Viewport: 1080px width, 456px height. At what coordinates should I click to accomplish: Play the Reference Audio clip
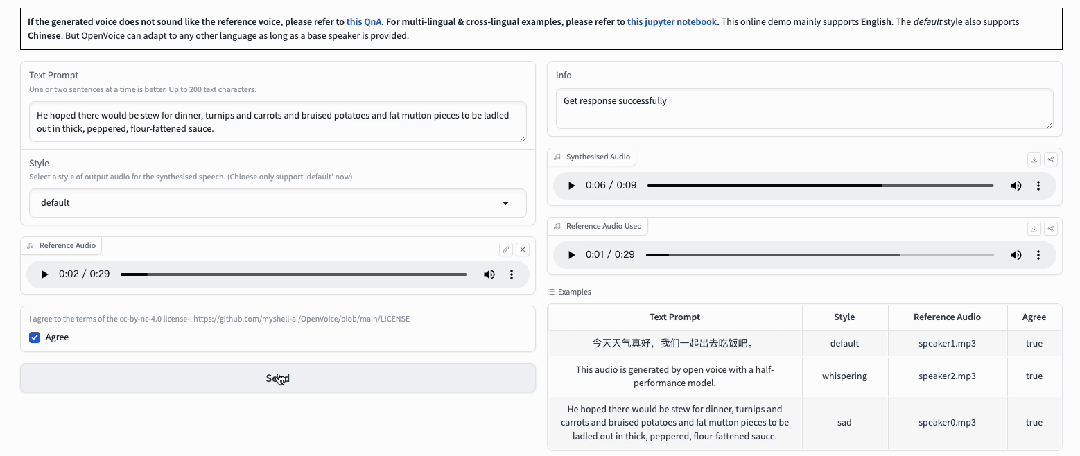coord(45,274)
